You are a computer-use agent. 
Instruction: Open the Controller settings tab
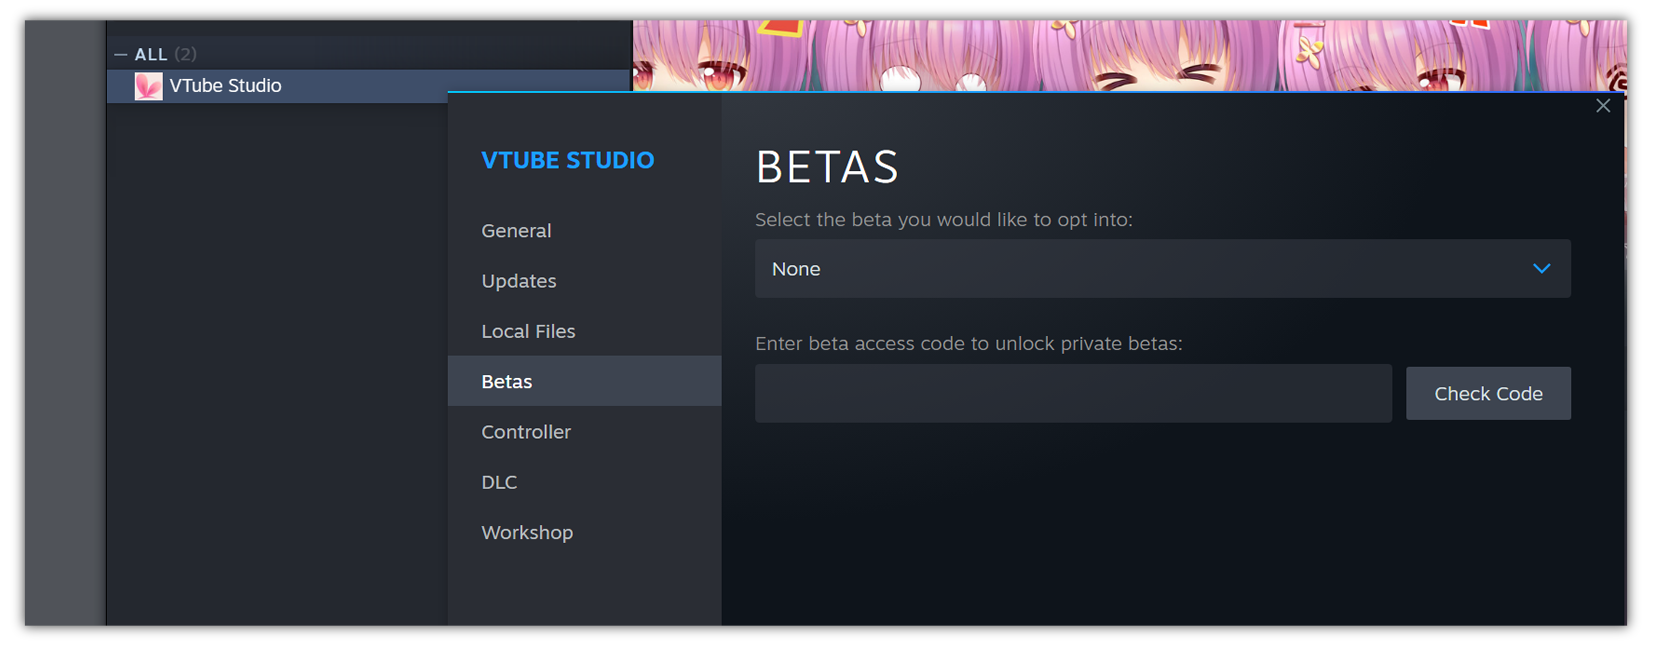[584, 432]
